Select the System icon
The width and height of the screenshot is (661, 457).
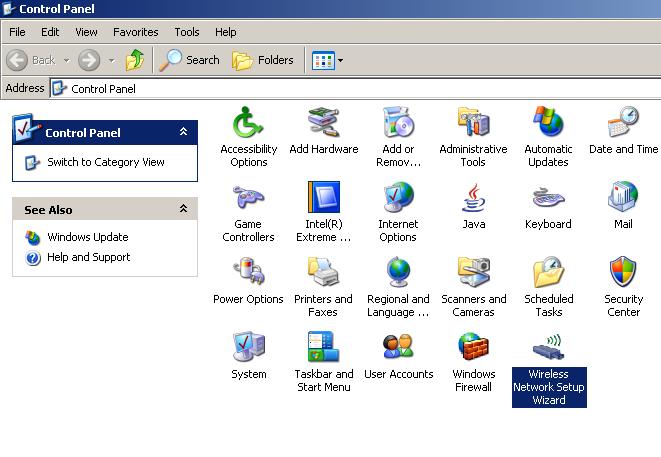coord(249,347)
